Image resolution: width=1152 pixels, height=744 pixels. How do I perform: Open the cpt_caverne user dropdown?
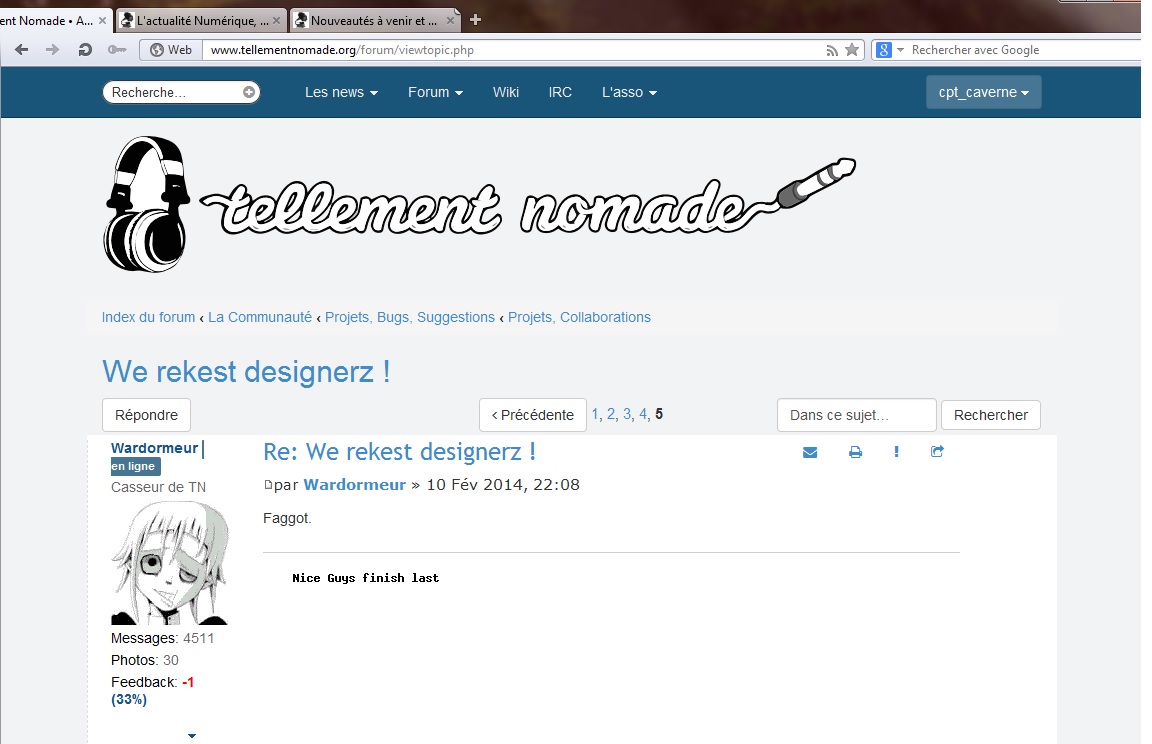(983, 92)
